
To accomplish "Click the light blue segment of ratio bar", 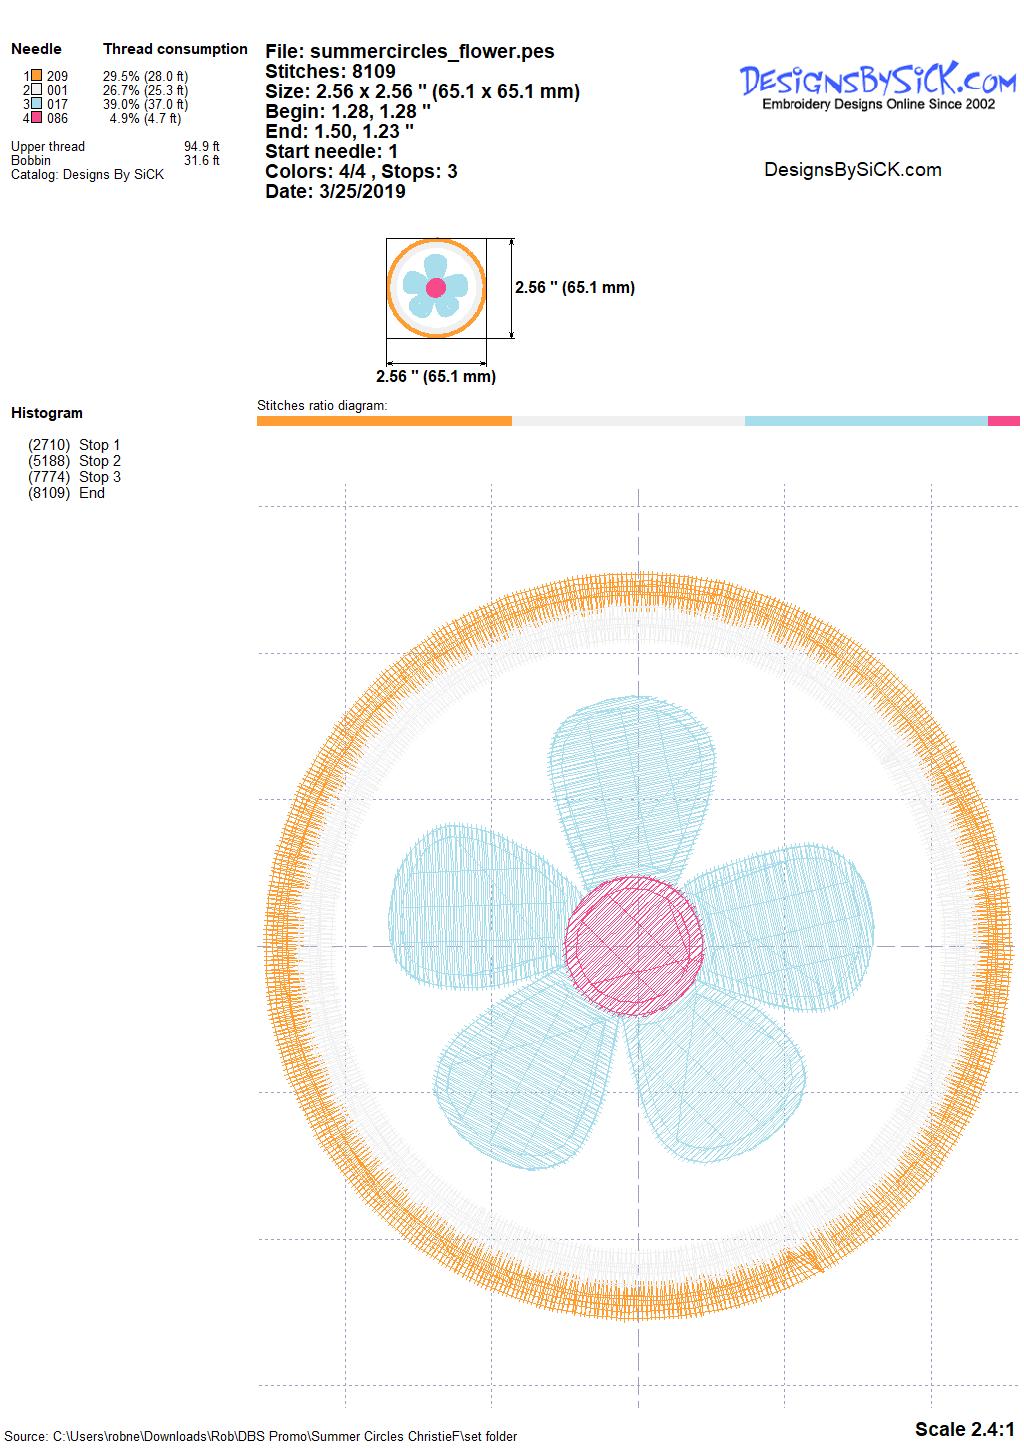I will [x=866, y=421].
